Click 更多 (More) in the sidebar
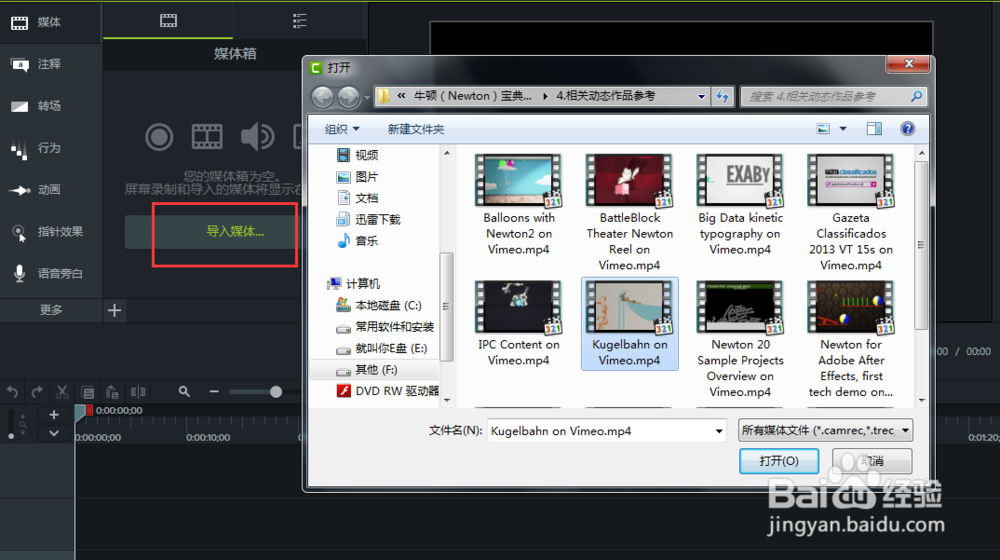 [x=51, y=310]
